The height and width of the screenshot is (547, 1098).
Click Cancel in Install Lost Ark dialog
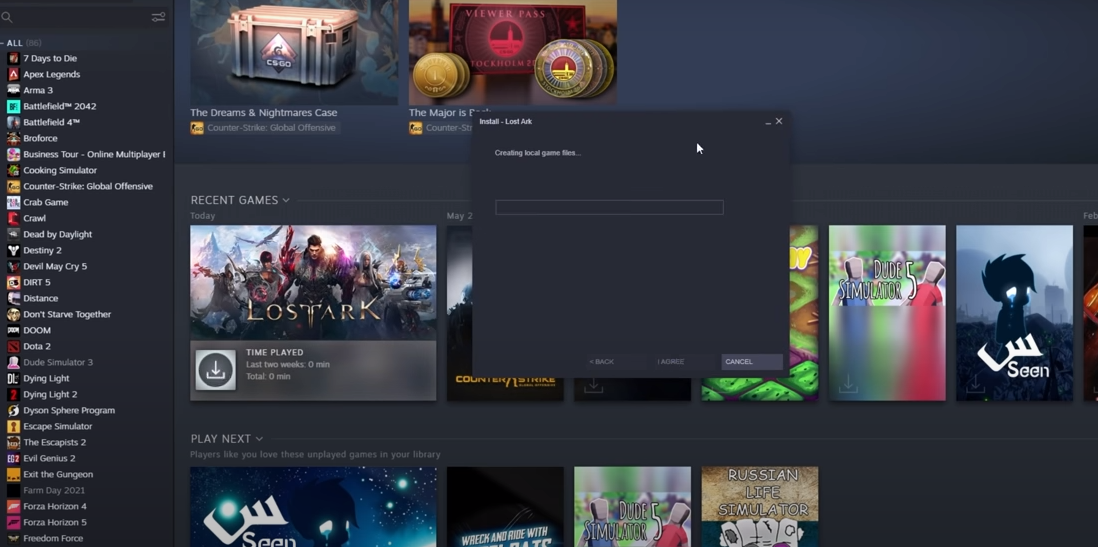752,361
